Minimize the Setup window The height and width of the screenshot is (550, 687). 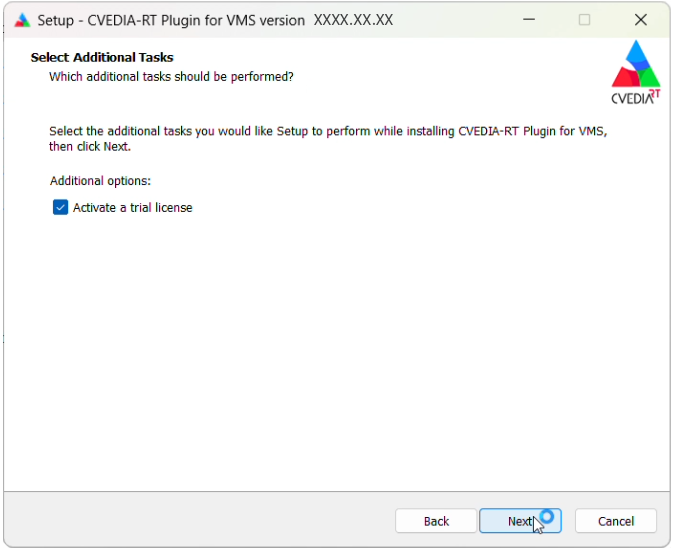pos(529,20)
